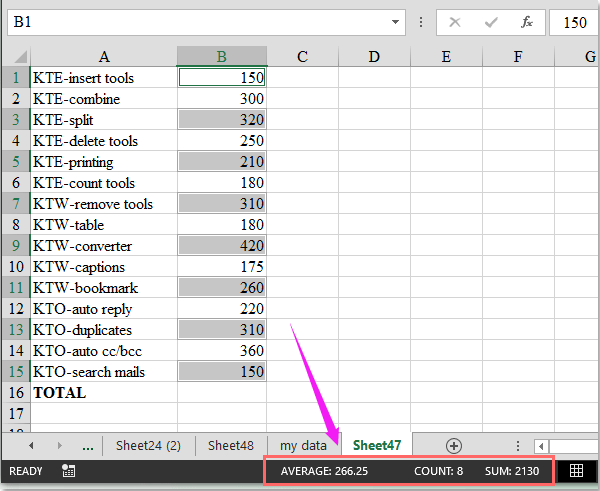Select the Sheet24 (2) tab
The width and height of the screenshot is (600, 491).
(148, 445)
